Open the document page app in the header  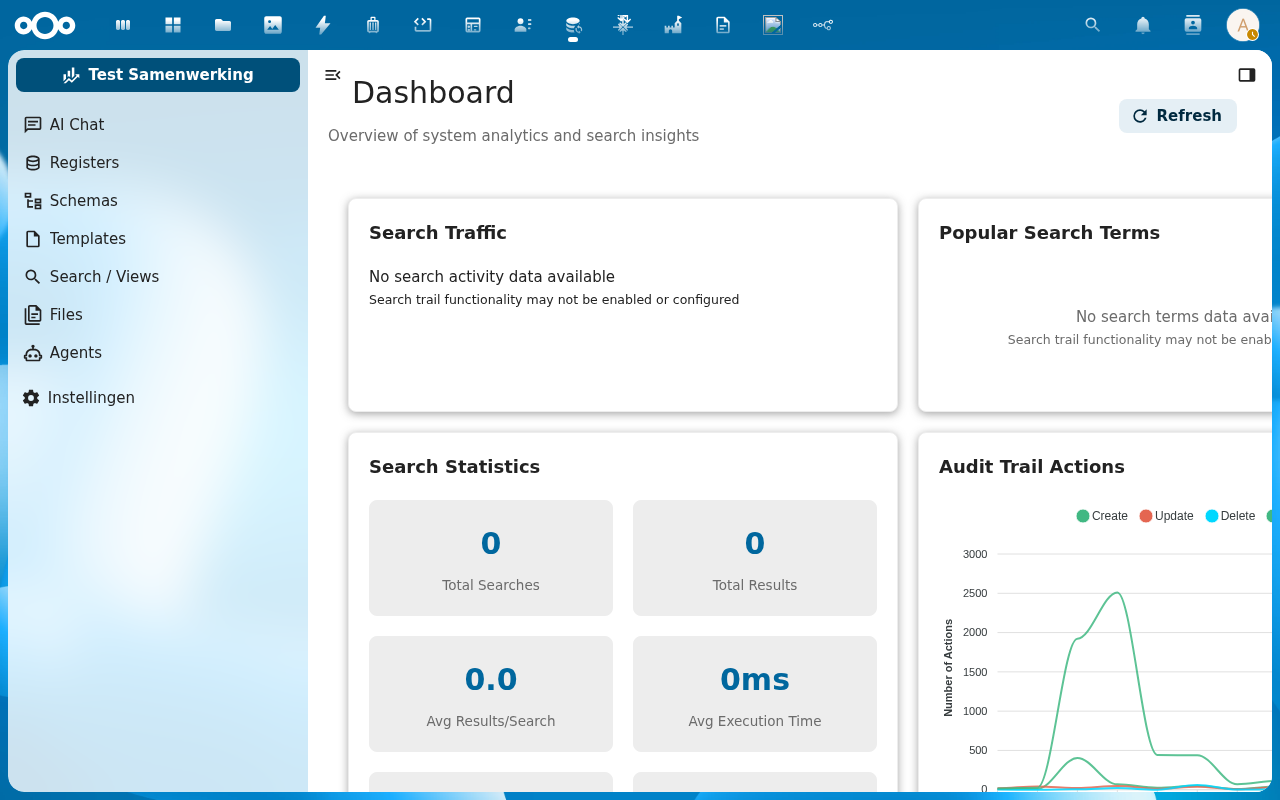[723, 25]
